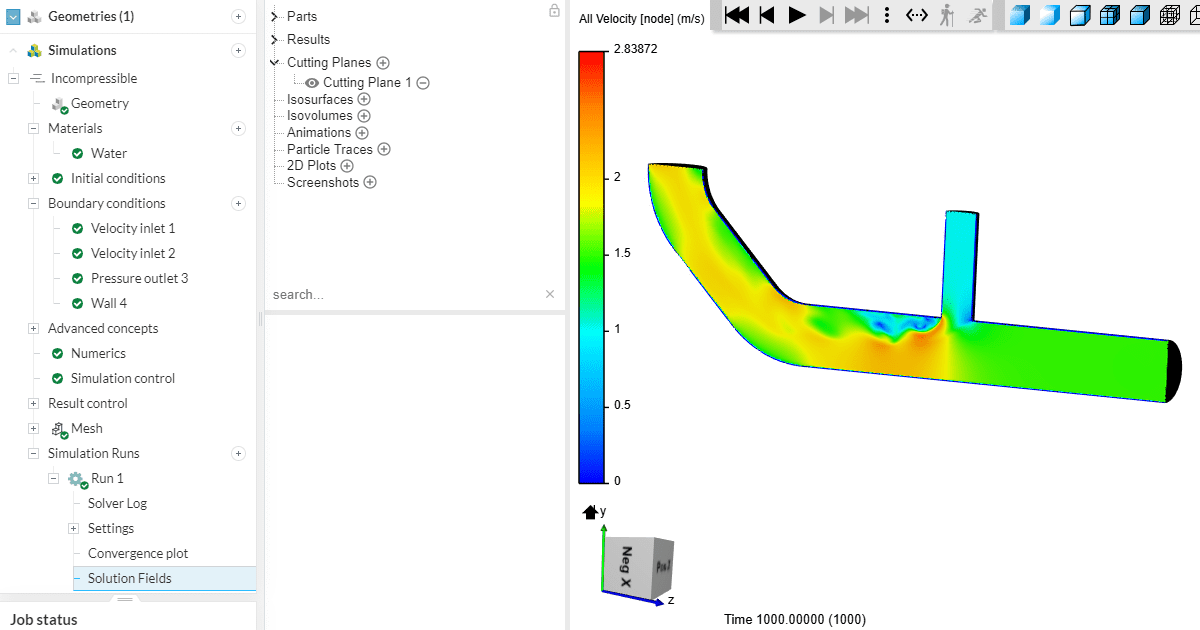Open Velocity inlet 1 boundary condition
Screen dimensions: 1200x630
click(133, 228)
